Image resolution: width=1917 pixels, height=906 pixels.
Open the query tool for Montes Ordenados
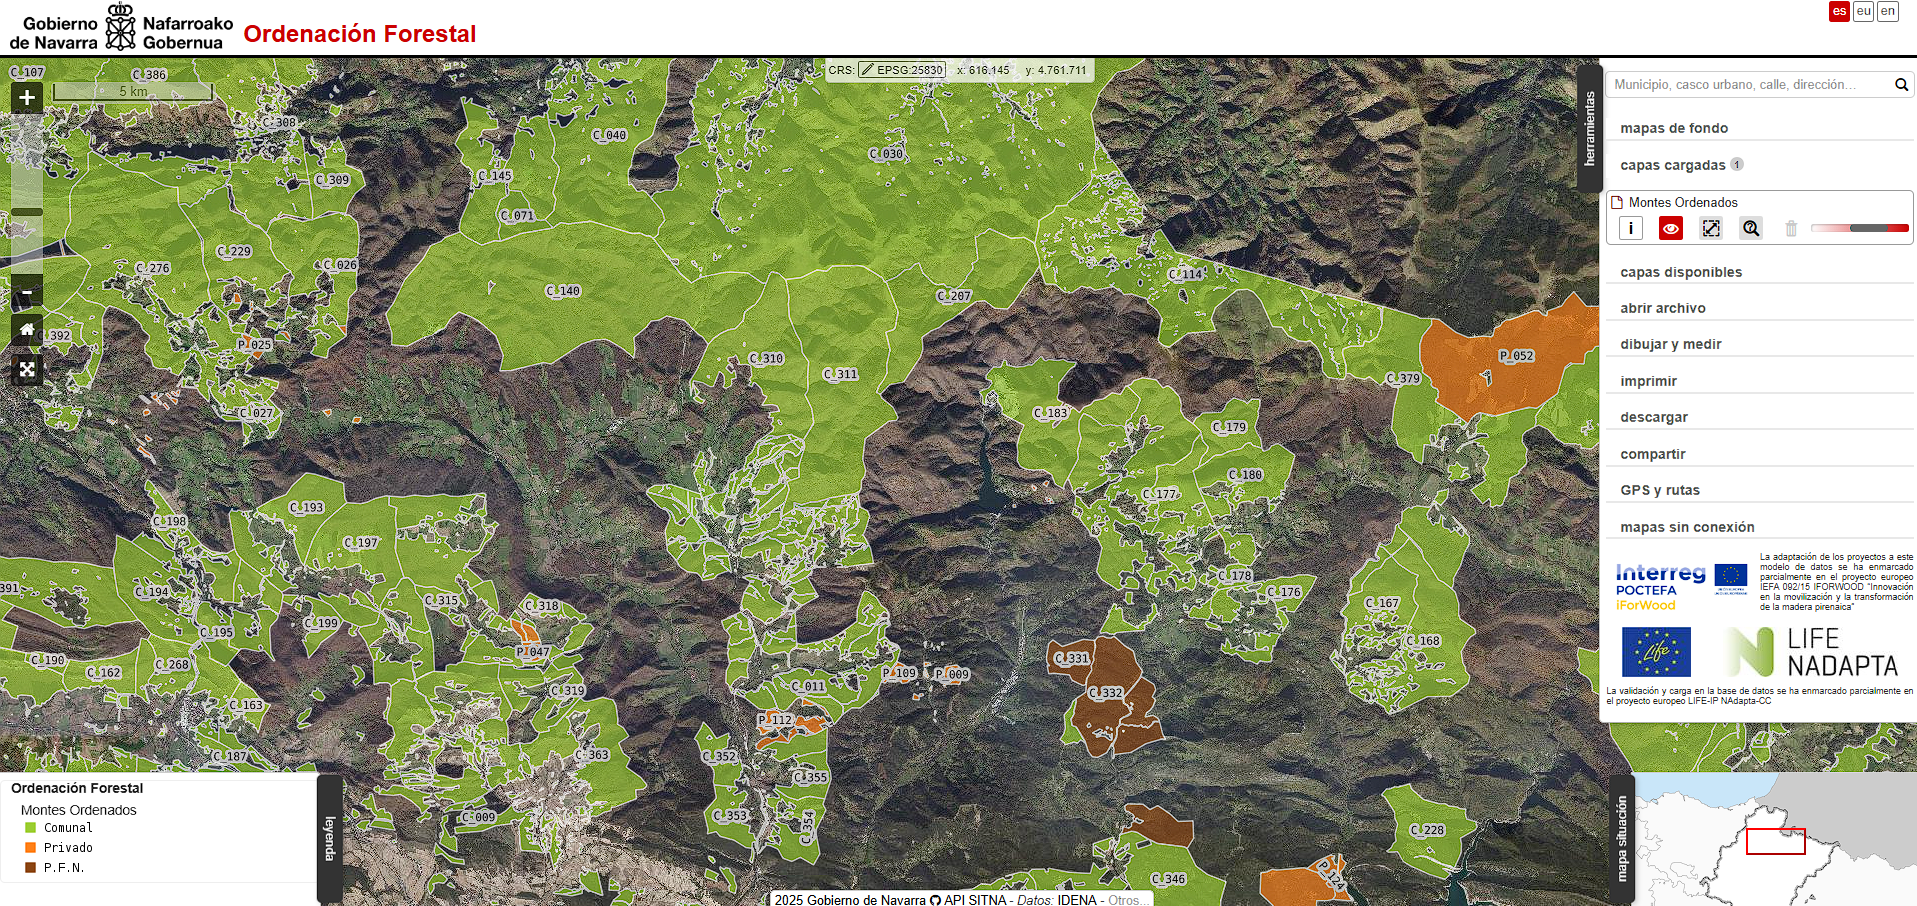pos(1750,228)
